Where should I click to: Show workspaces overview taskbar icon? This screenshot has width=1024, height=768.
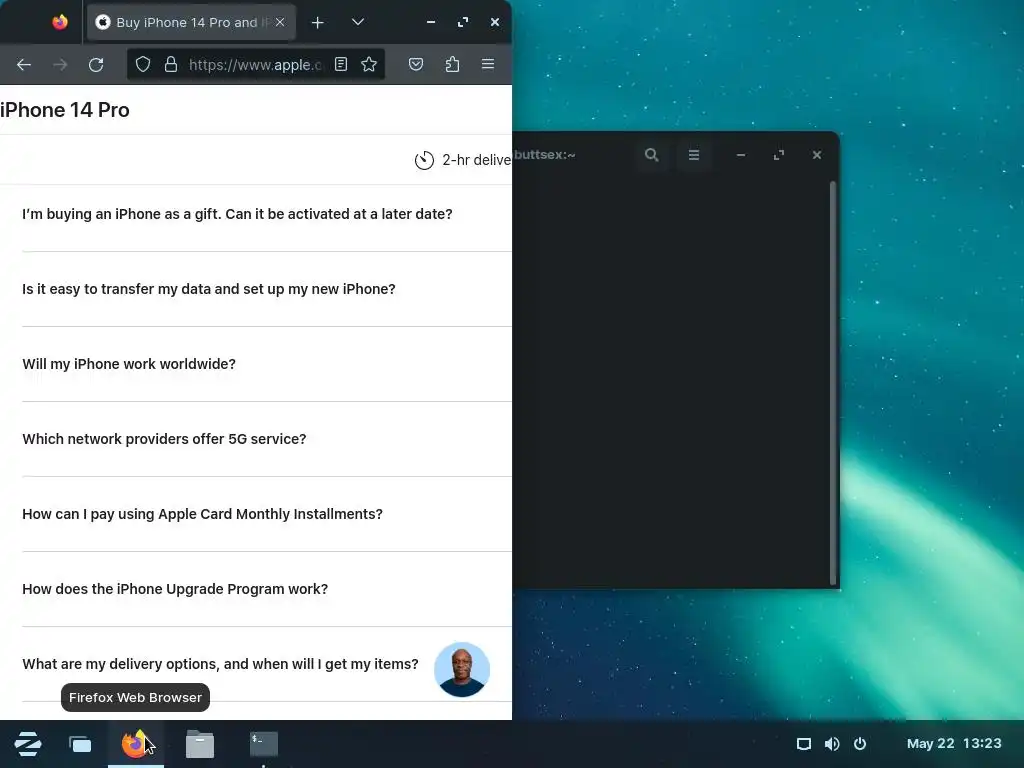point(80,744)
